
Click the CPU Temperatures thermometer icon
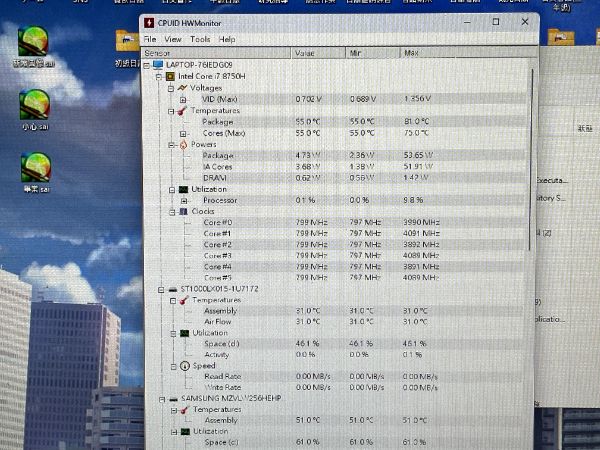(x=183, y=111)
